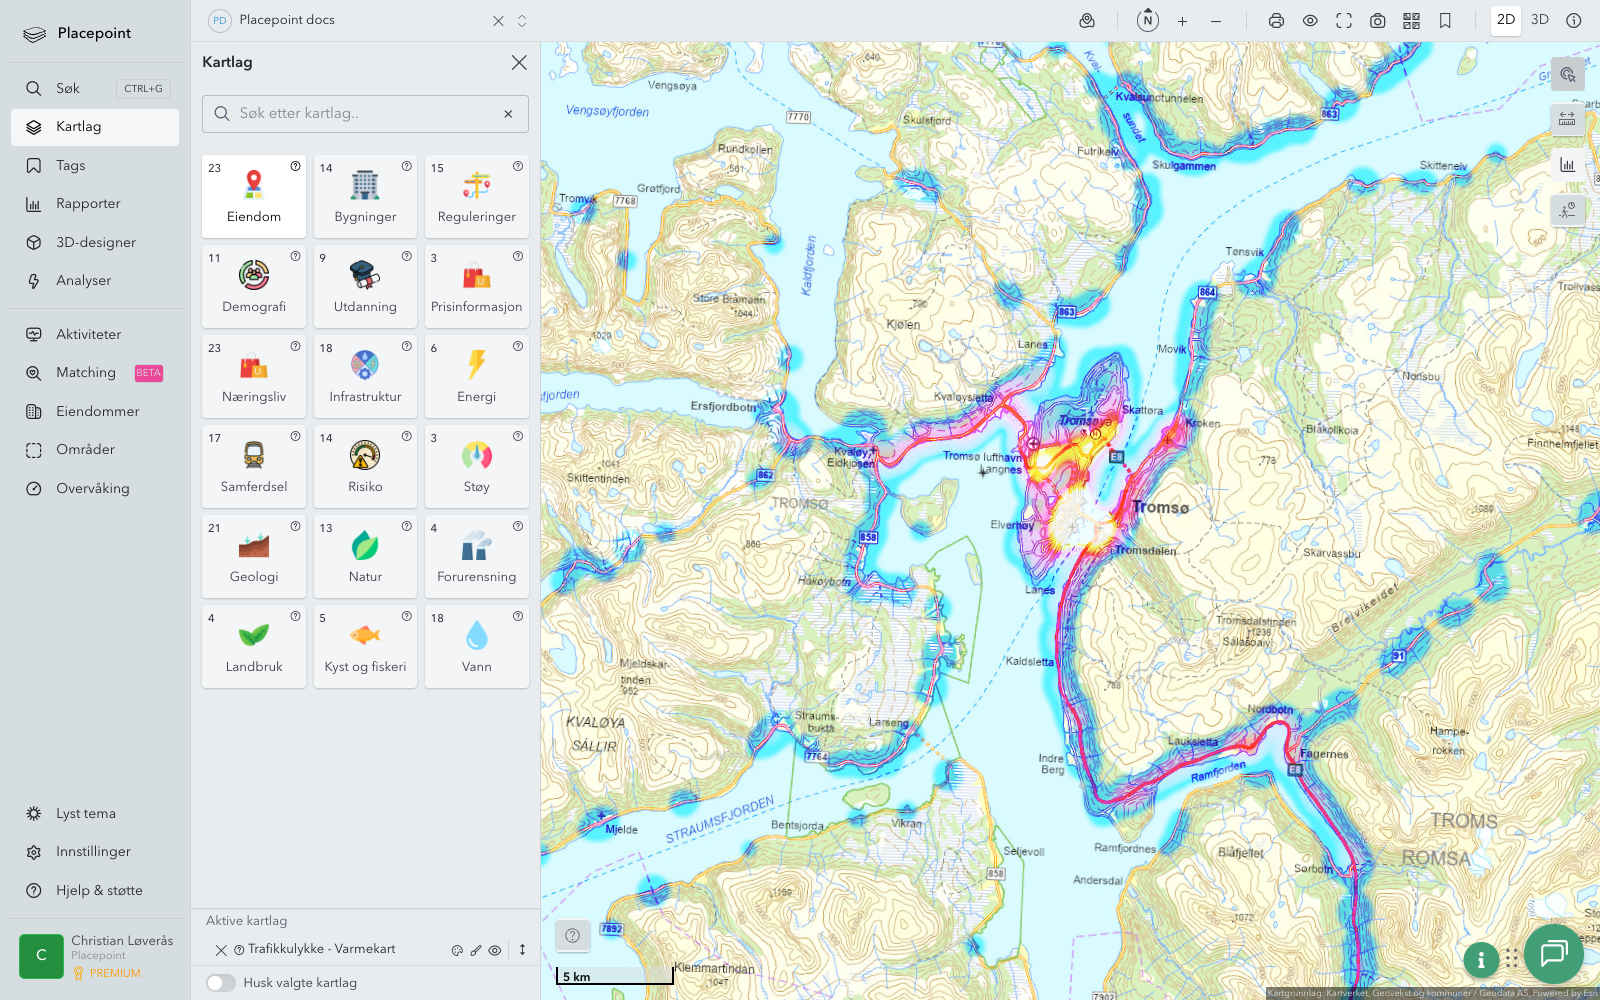Show help for the Eiendom category
Viewport: 1600px width, 1000px height.
295,167
